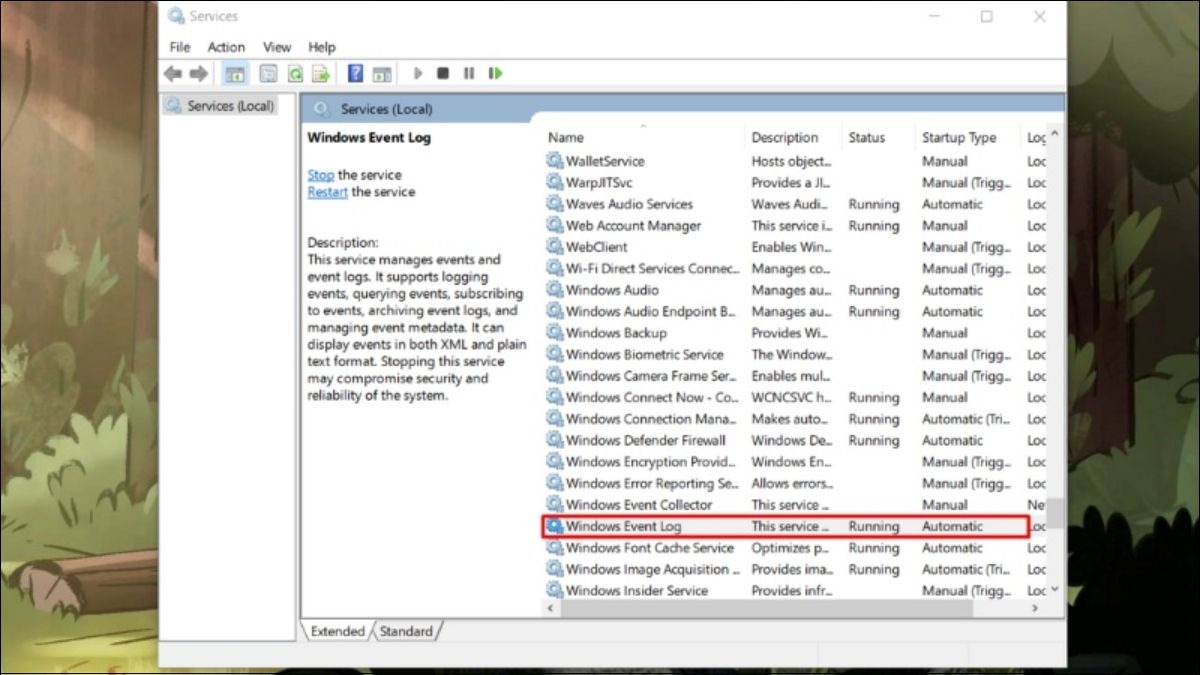Select the Web Account Manager service

click(795, 226)
